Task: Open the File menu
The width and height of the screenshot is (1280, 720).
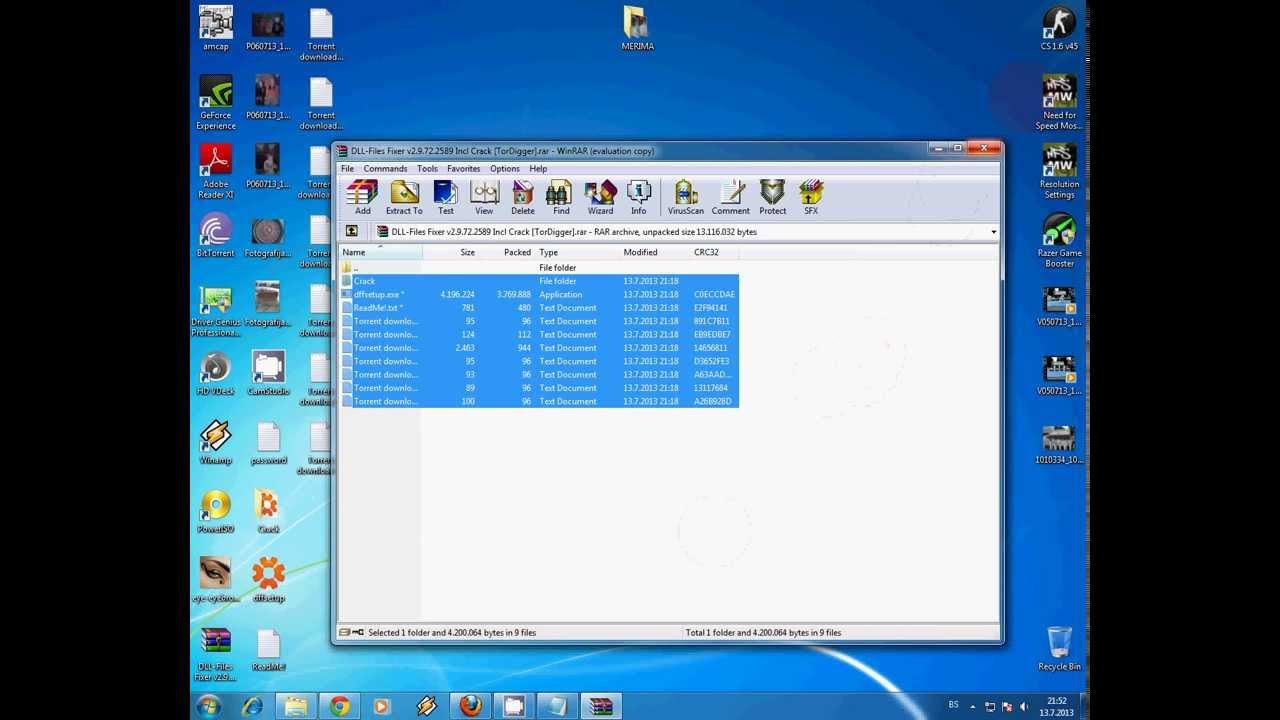Action: 347,169
